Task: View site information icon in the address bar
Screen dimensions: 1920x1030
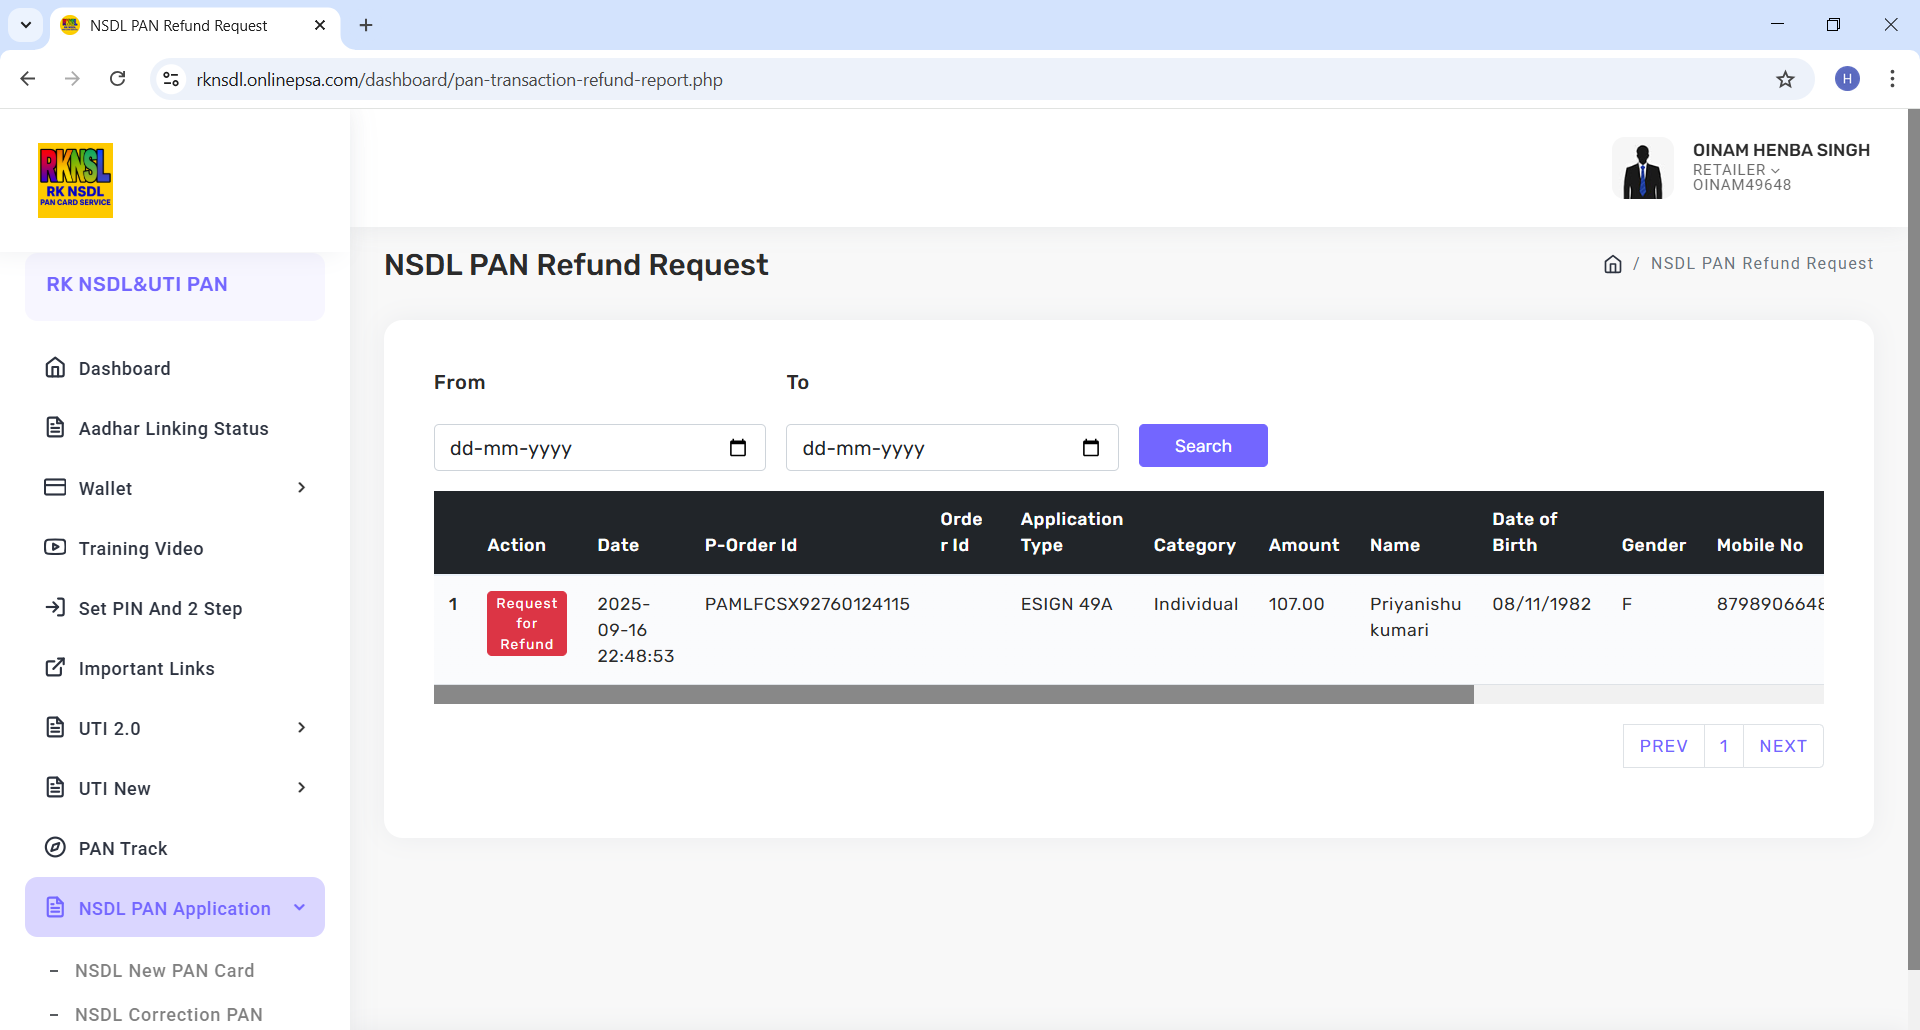Action: coord(171,79)
